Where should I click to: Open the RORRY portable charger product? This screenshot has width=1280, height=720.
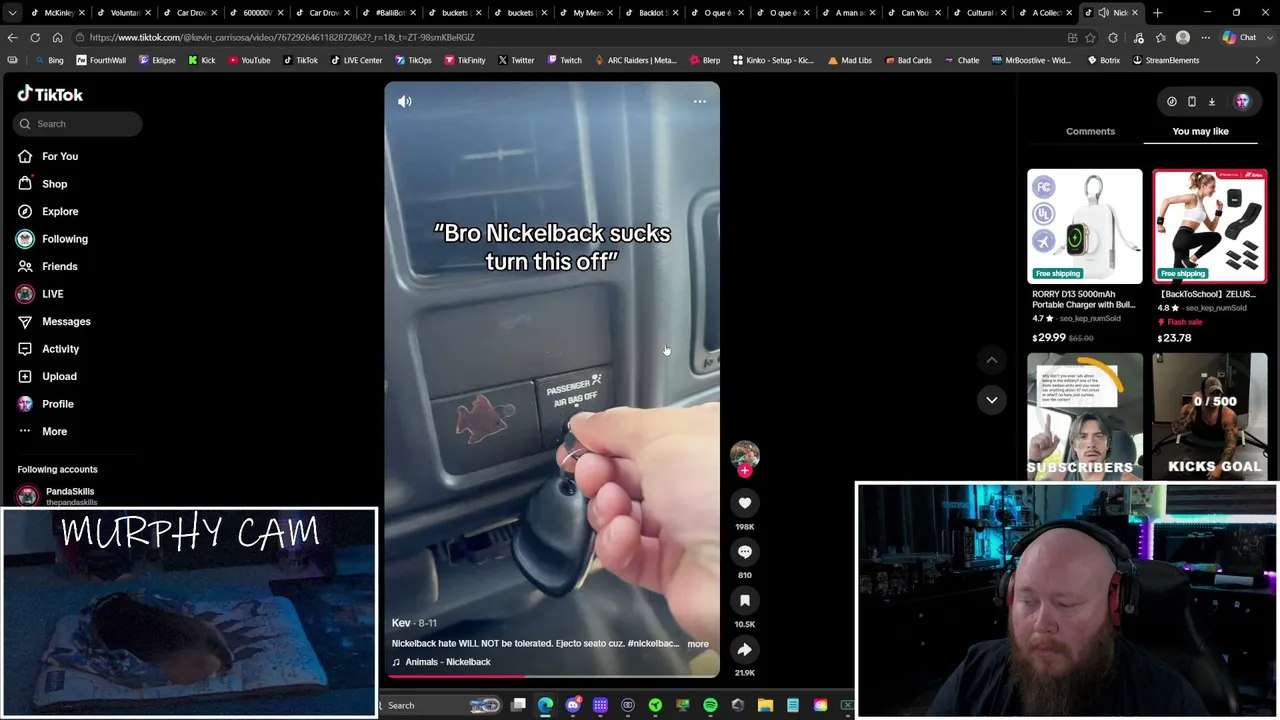[x=1085, y=257]
